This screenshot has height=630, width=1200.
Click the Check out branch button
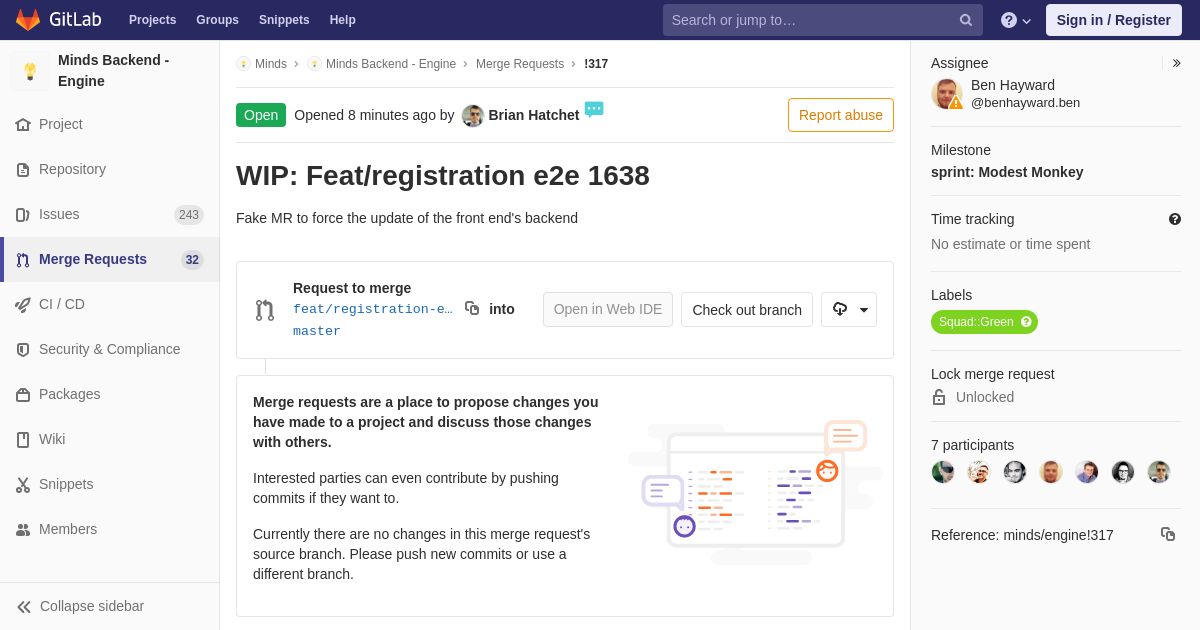tap(747, 310)
